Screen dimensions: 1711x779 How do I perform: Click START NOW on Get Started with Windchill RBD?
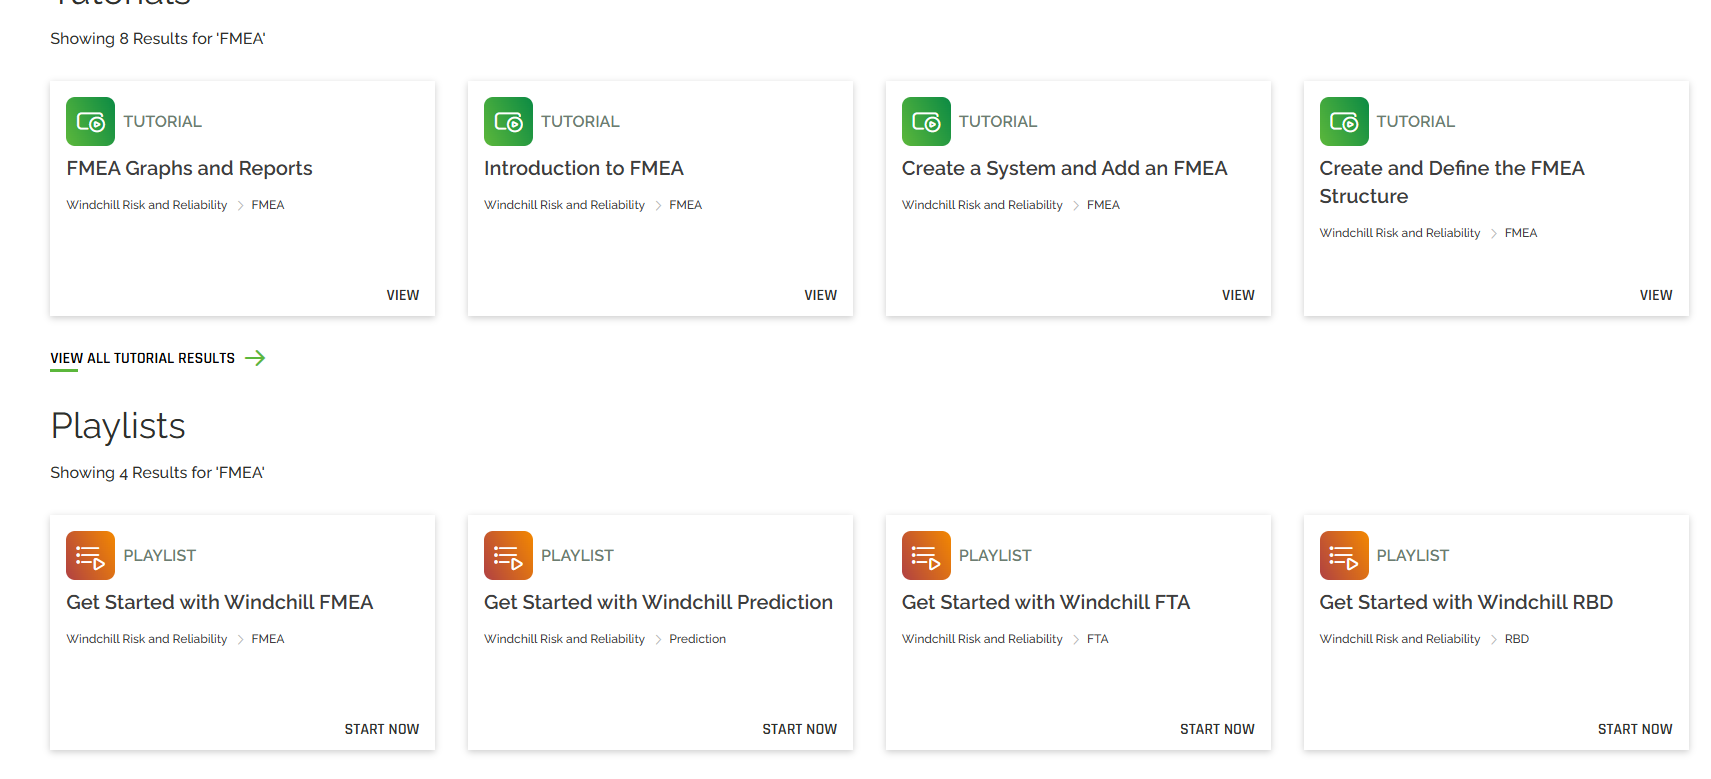(1635, 728)
